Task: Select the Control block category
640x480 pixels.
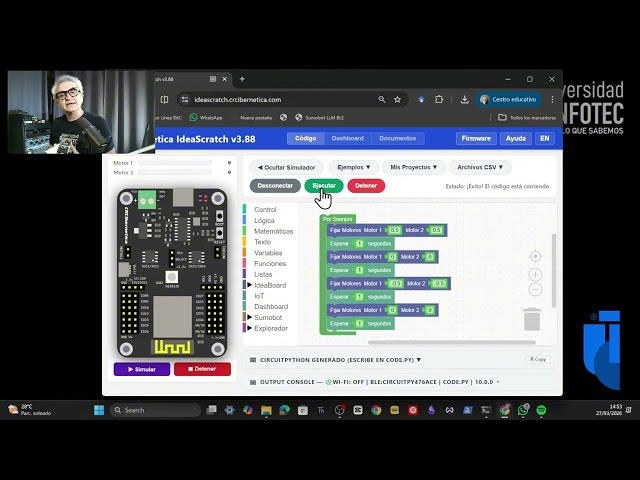Action: (x=265, y=209)
